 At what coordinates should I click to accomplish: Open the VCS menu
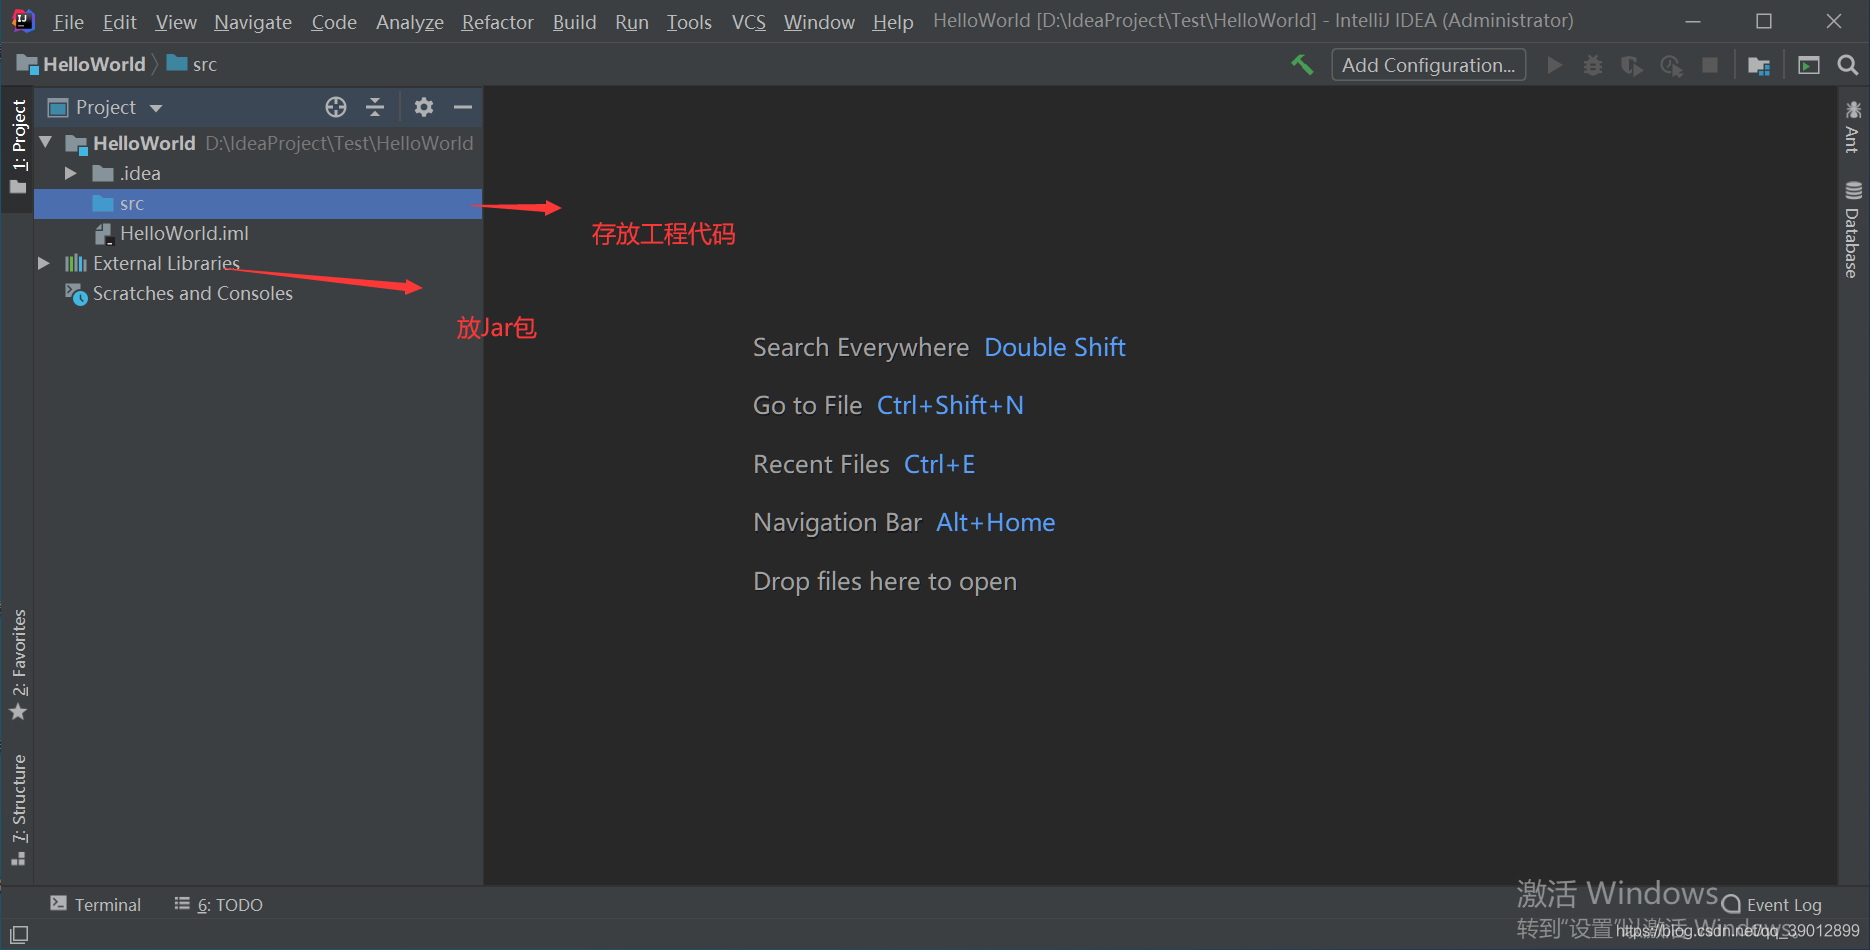tap(749, 21)
